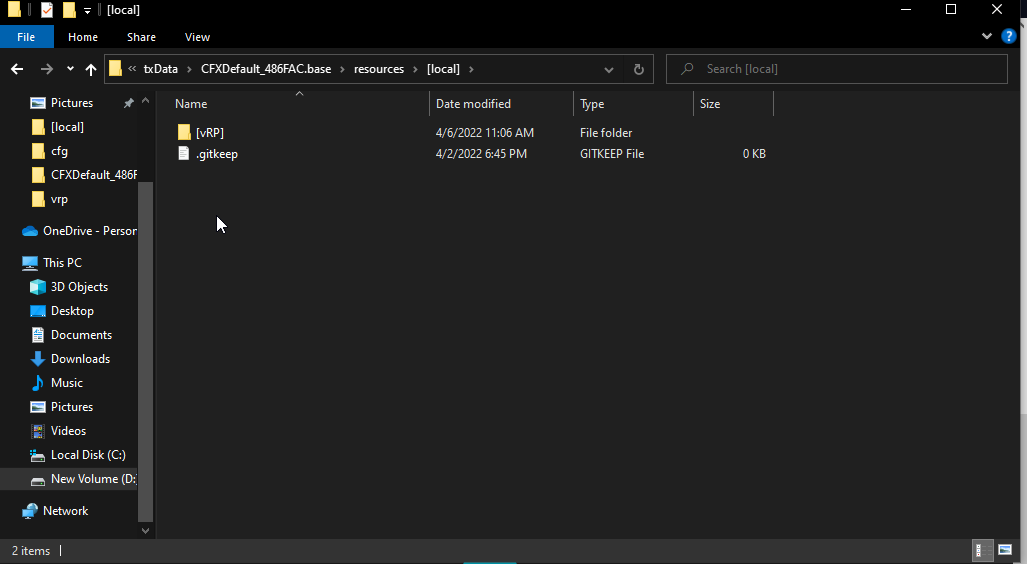Refresh the [local] folder view
Image resolution: width=1027 pixels, height=564 pixels.
[639, 69]
